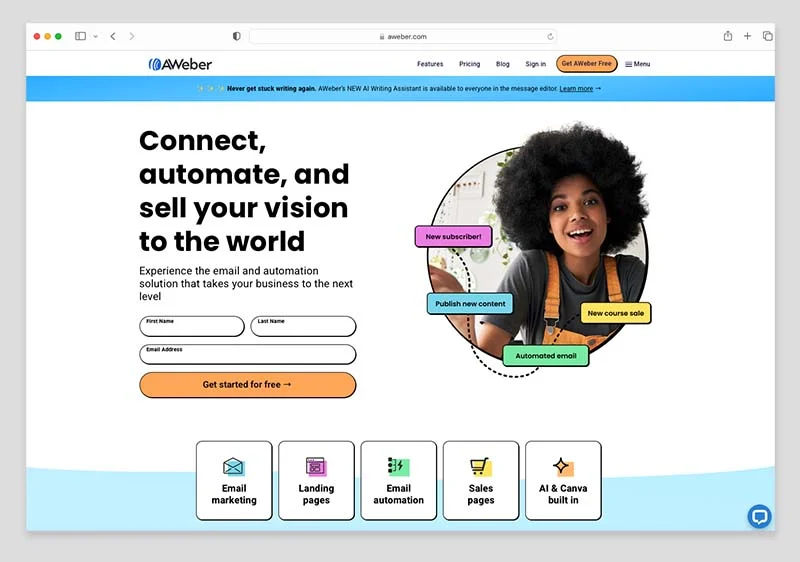Follow the Learn more banner link
Image resolution: width=800 pixels, height=562 pixels.
(576, 89)
